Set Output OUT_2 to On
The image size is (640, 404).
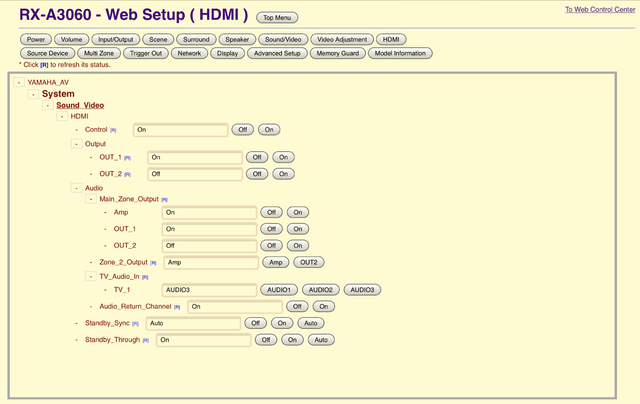283,174
